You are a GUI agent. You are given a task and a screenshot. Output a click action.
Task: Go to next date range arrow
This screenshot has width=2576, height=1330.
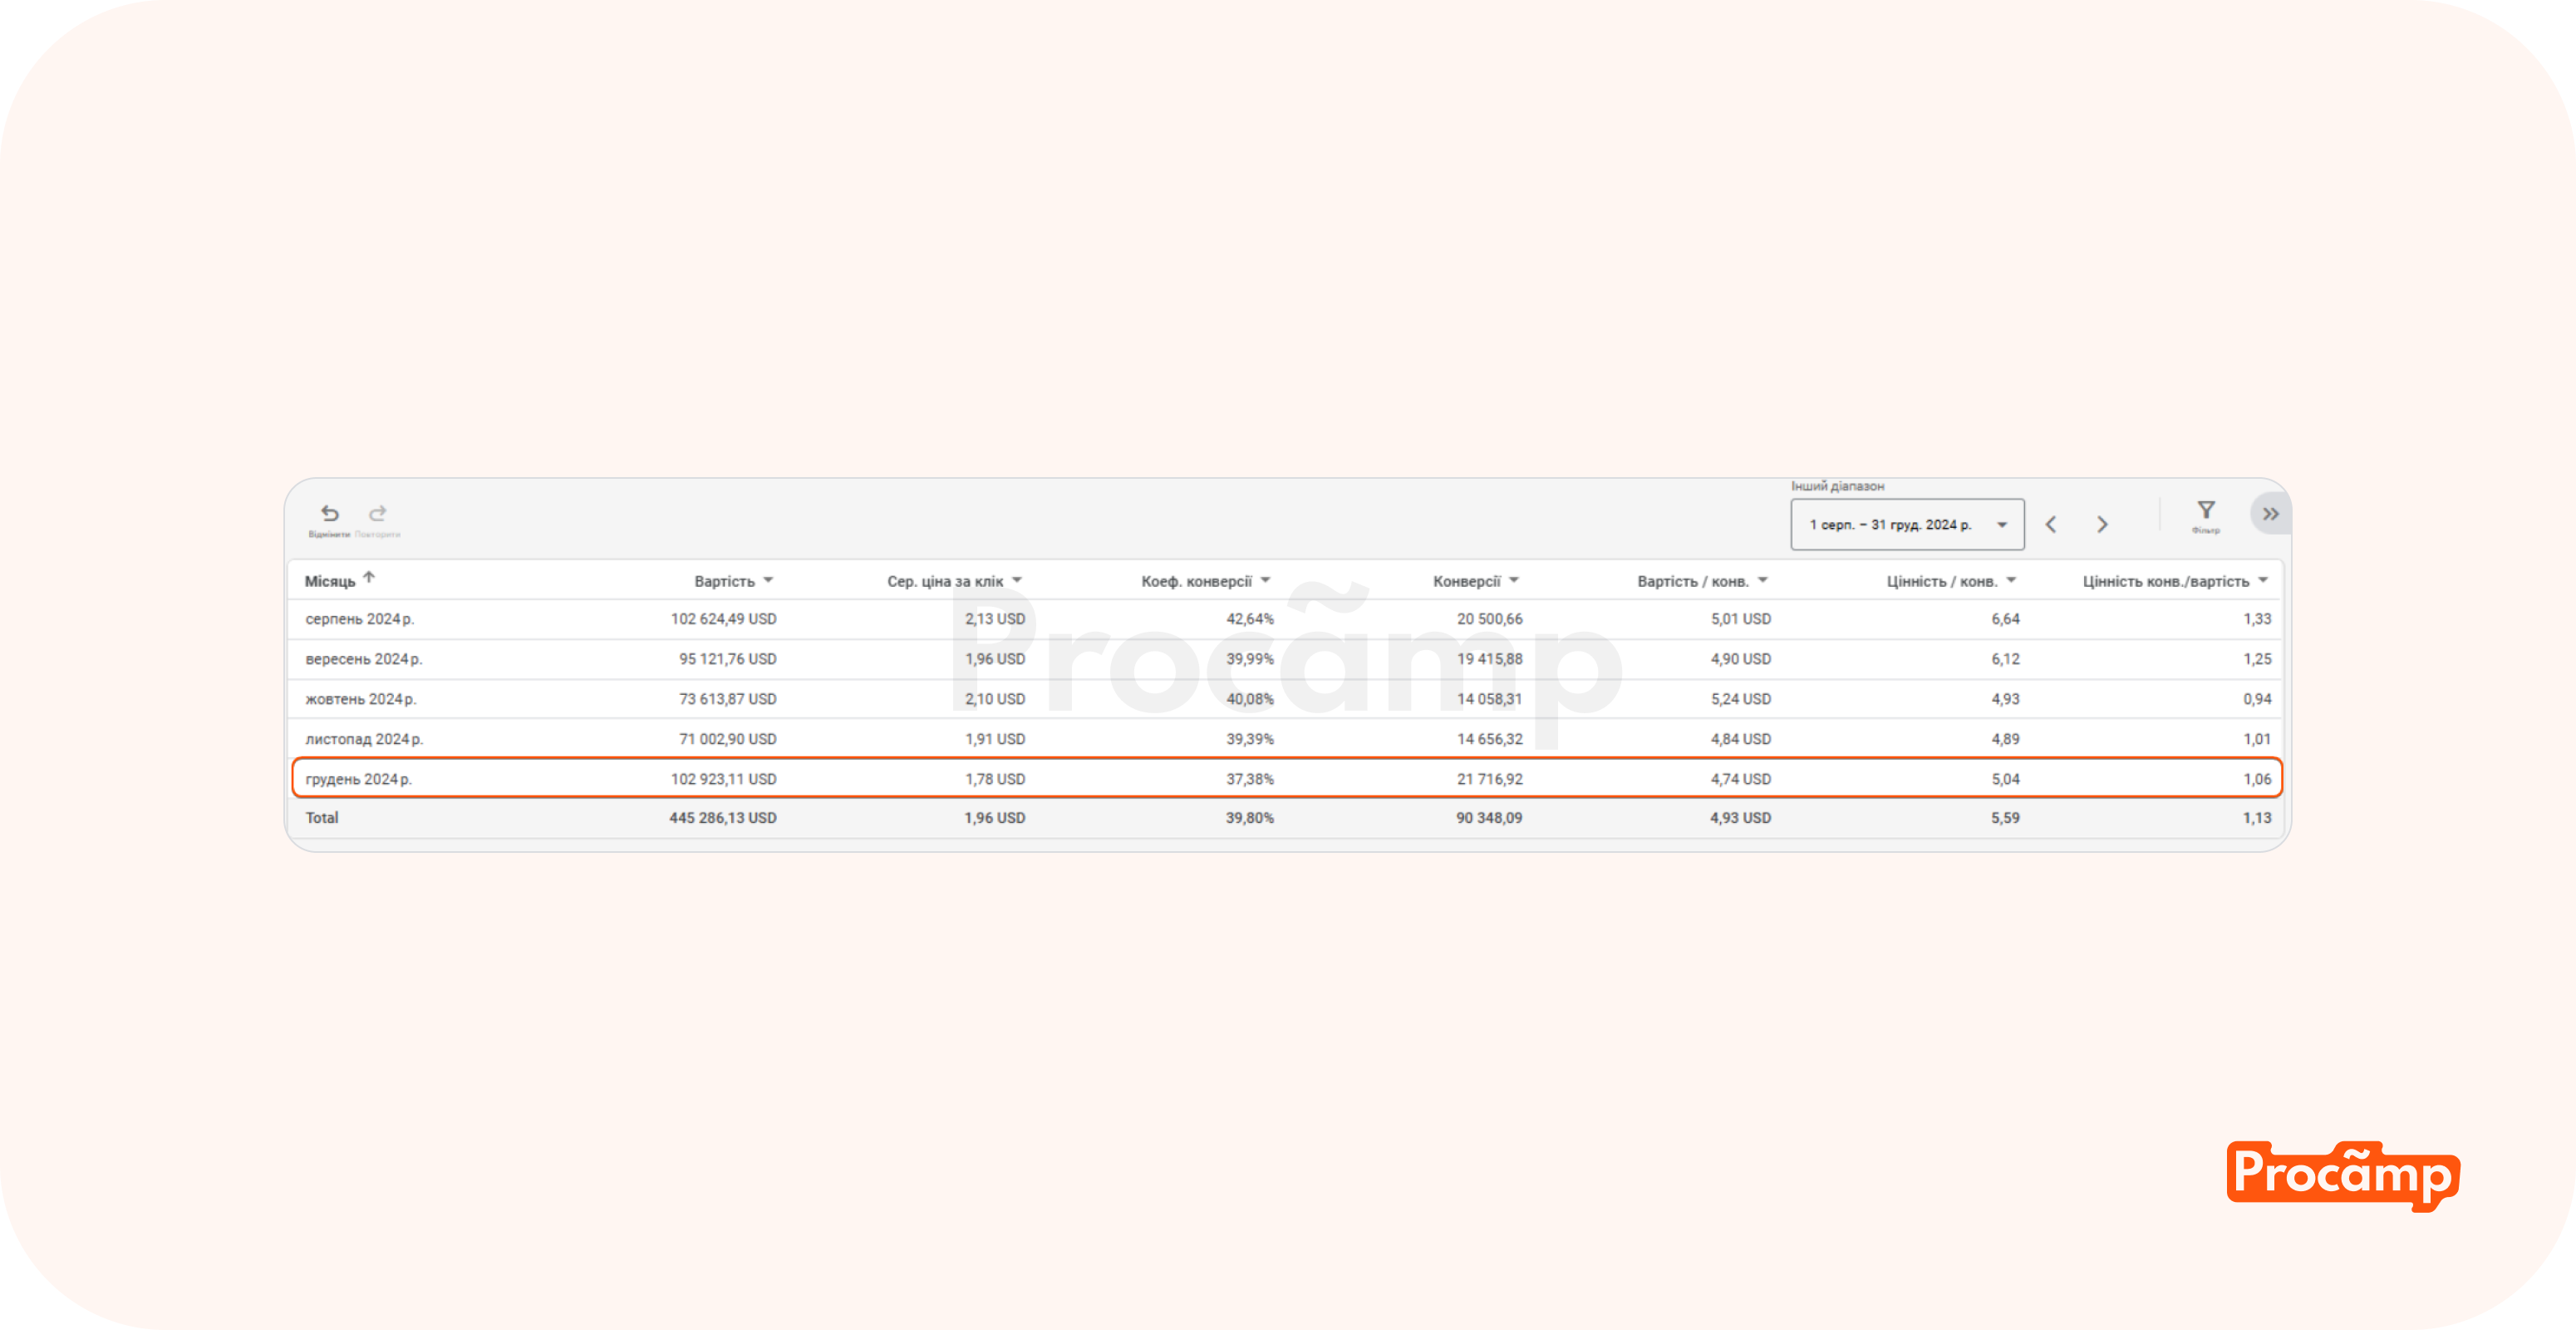[2102, 524]
